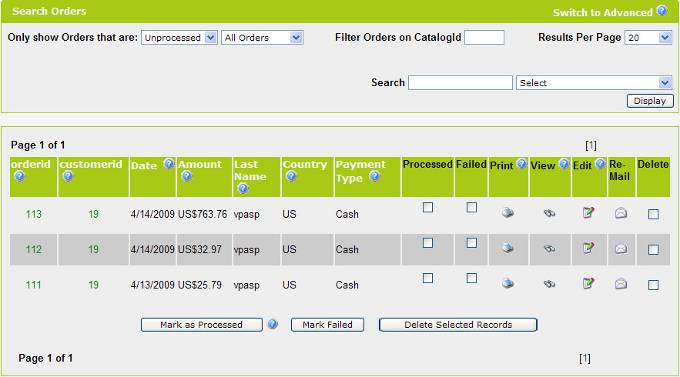Open Results Per Page dropdown
680x377 pixels.
(x=648, y=38)
